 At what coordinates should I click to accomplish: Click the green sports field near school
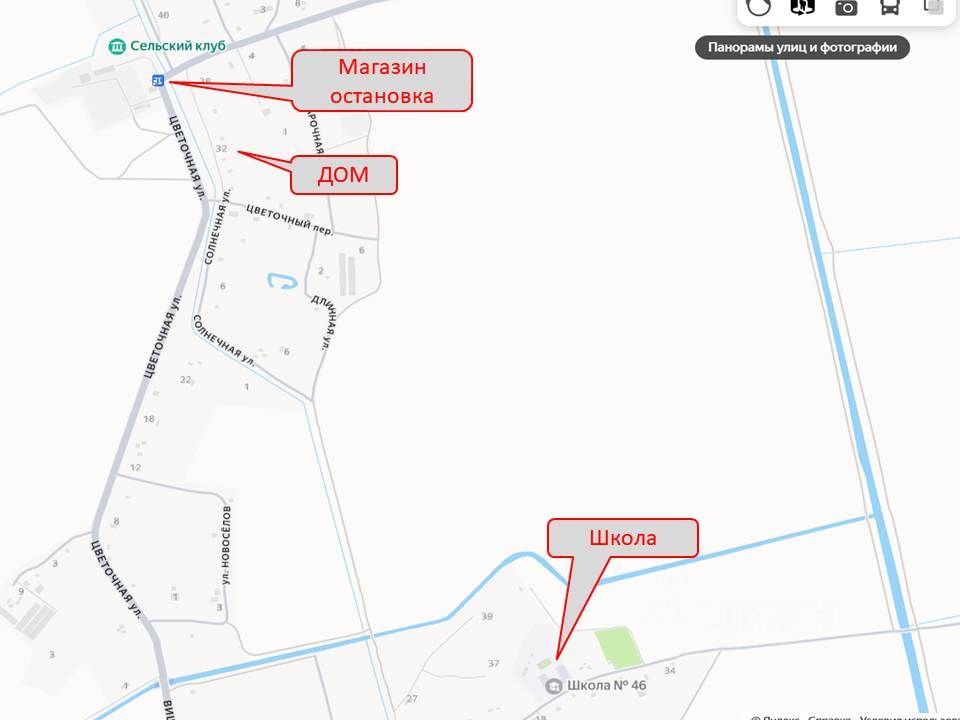tap(619, 647)
